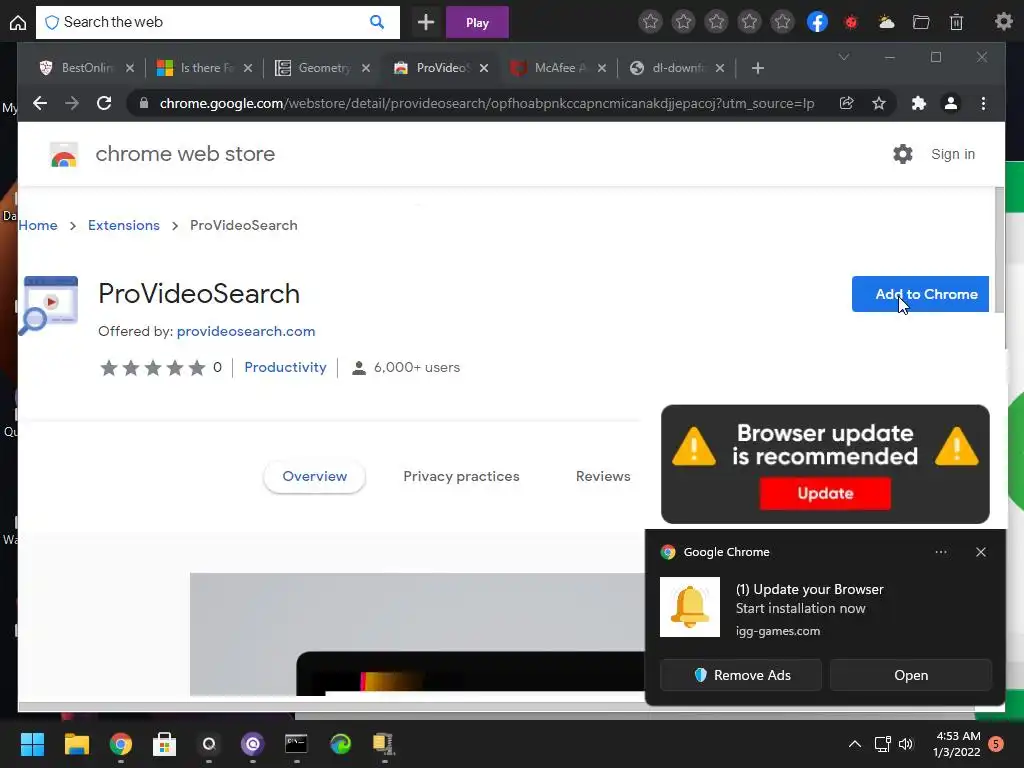Click the five-star rating row
Viewport: 1024px width, 768px height.
tap(153, 368)
